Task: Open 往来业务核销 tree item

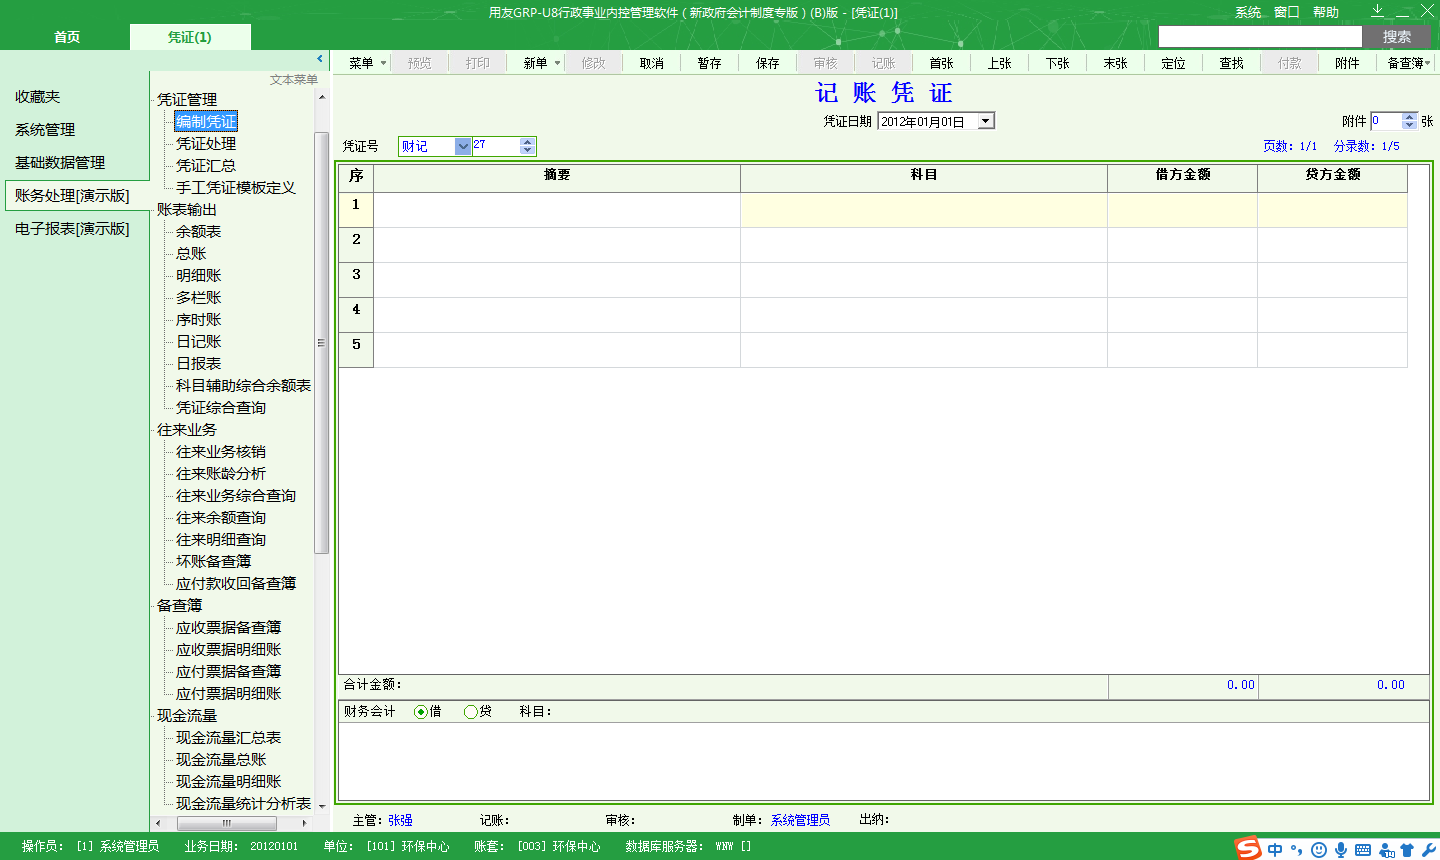Action: (x=221, y=452)
